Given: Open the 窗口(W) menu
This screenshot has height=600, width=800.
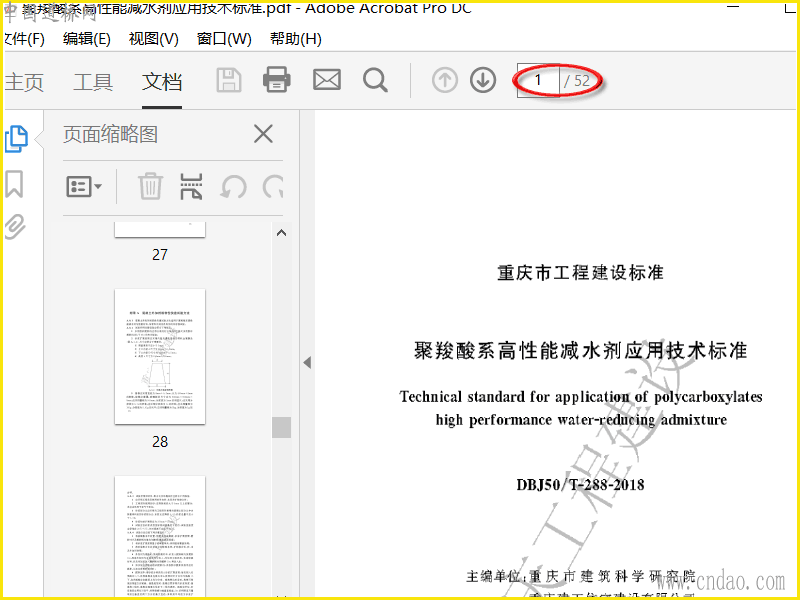Looking at the screenshot, I should 224,39.
